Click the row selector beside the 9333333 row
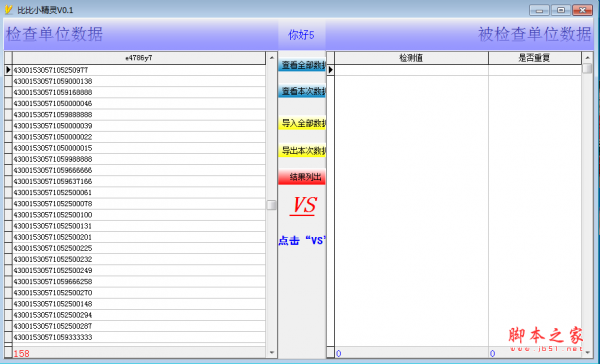The image size is (600, 364). tap(8, 337)
